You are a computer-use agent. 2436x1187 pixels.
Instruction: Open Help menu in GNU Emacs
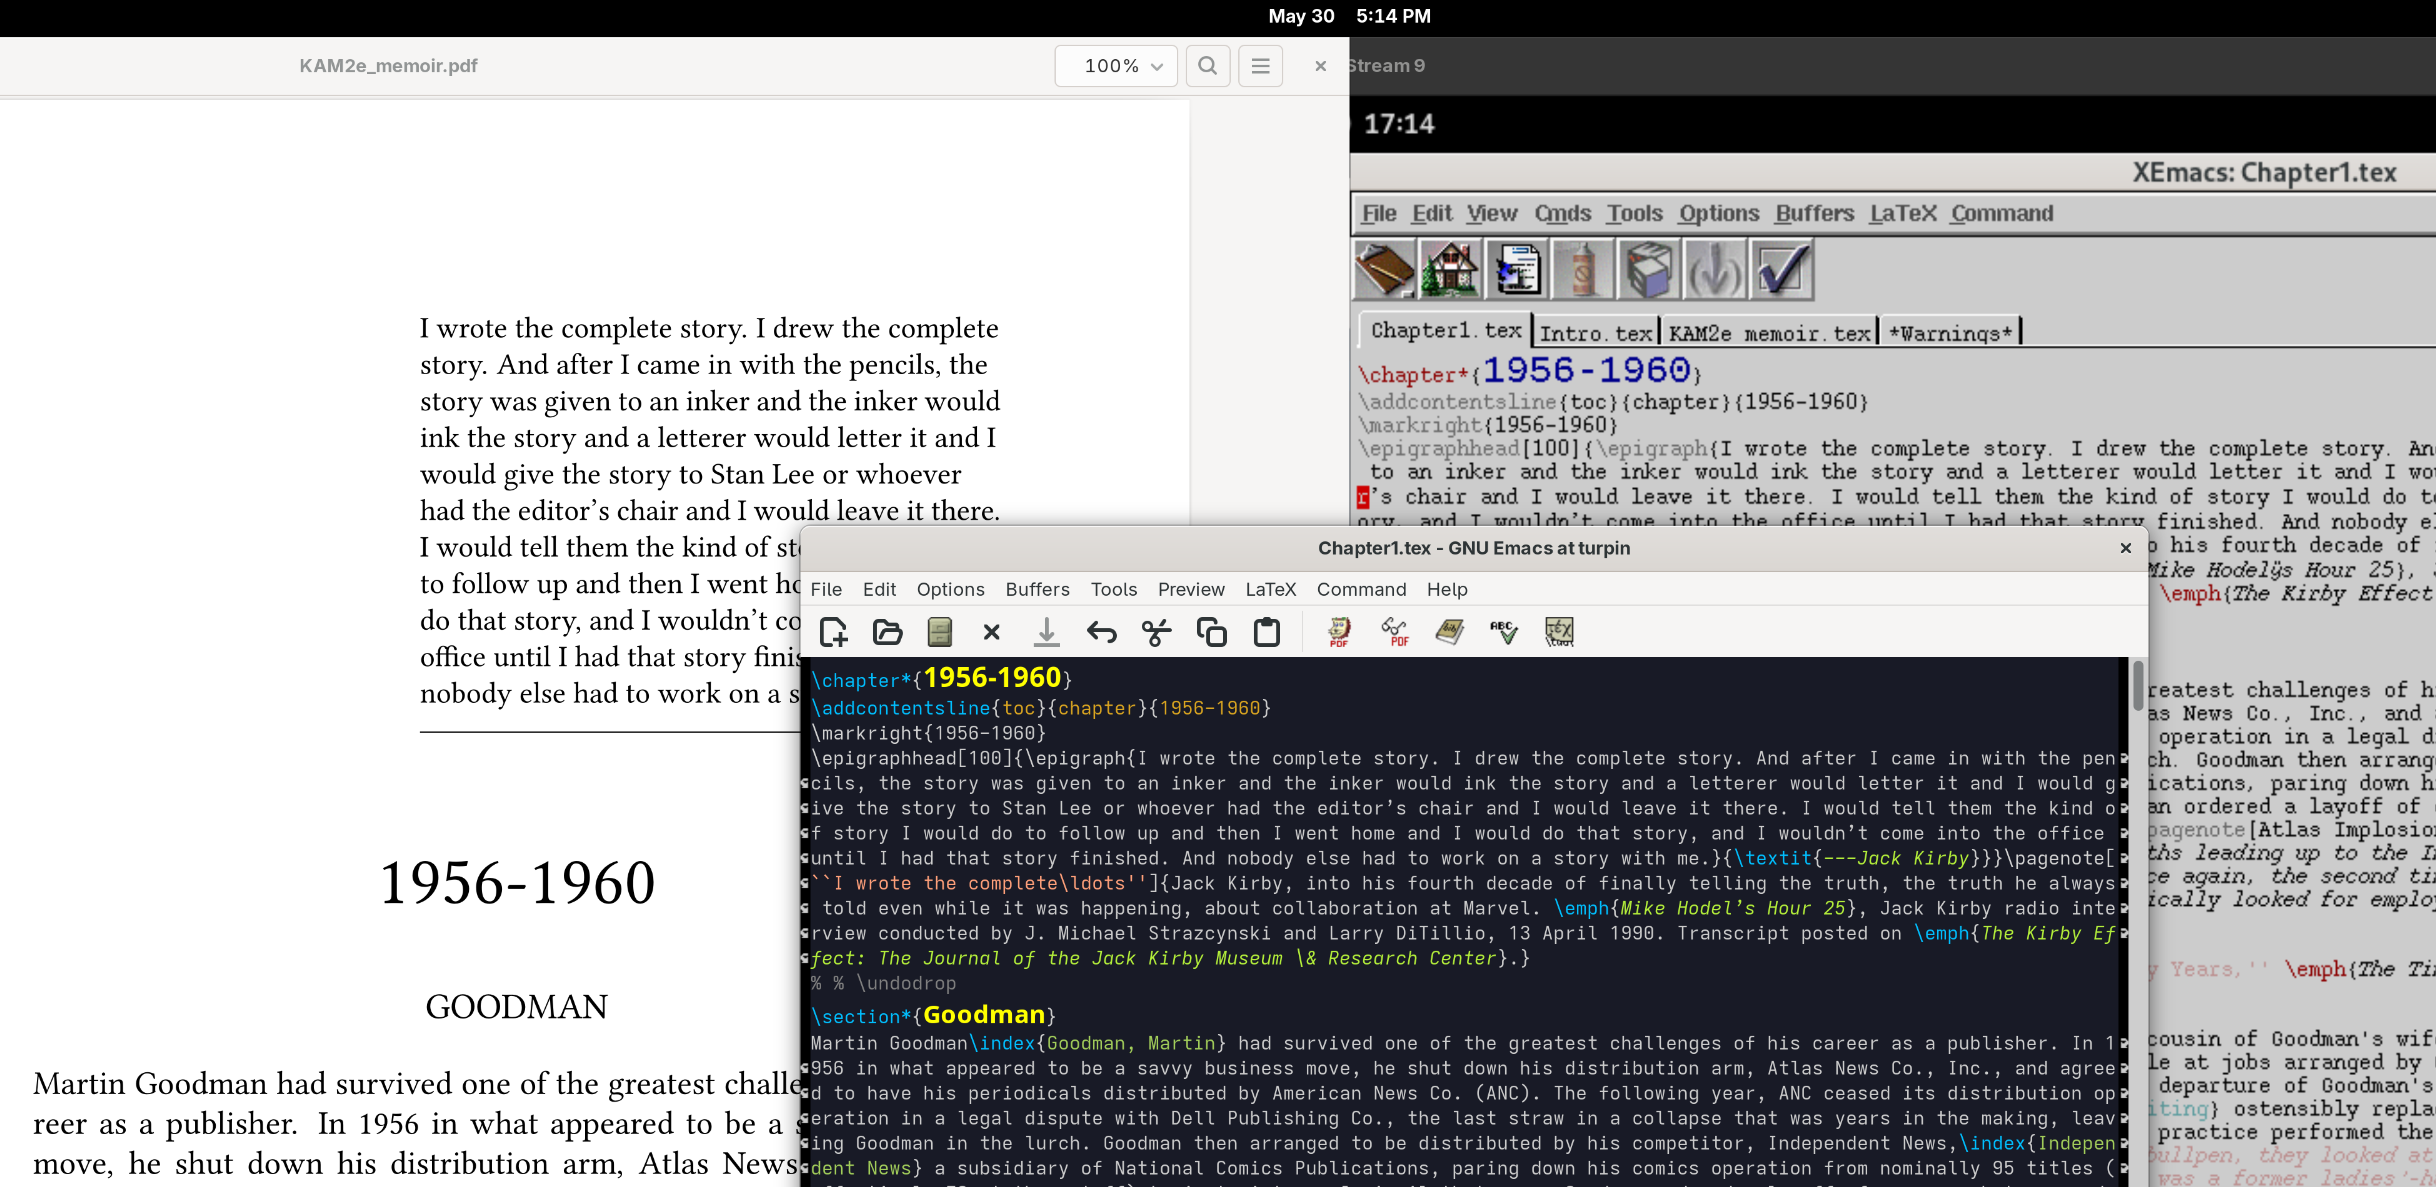[x=1447, y=589]
